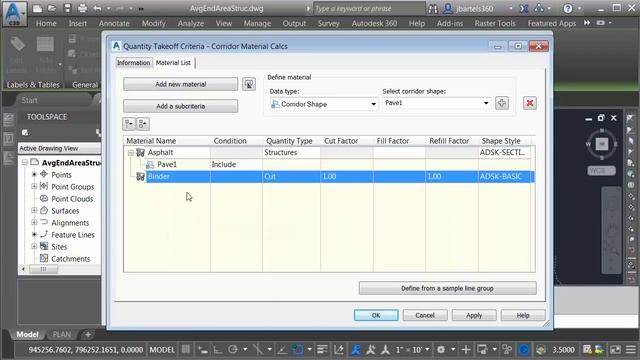Open the Select corridor shape dropdown
The height and width of the screenshot is (360, 640).
(x=486, y=103)
